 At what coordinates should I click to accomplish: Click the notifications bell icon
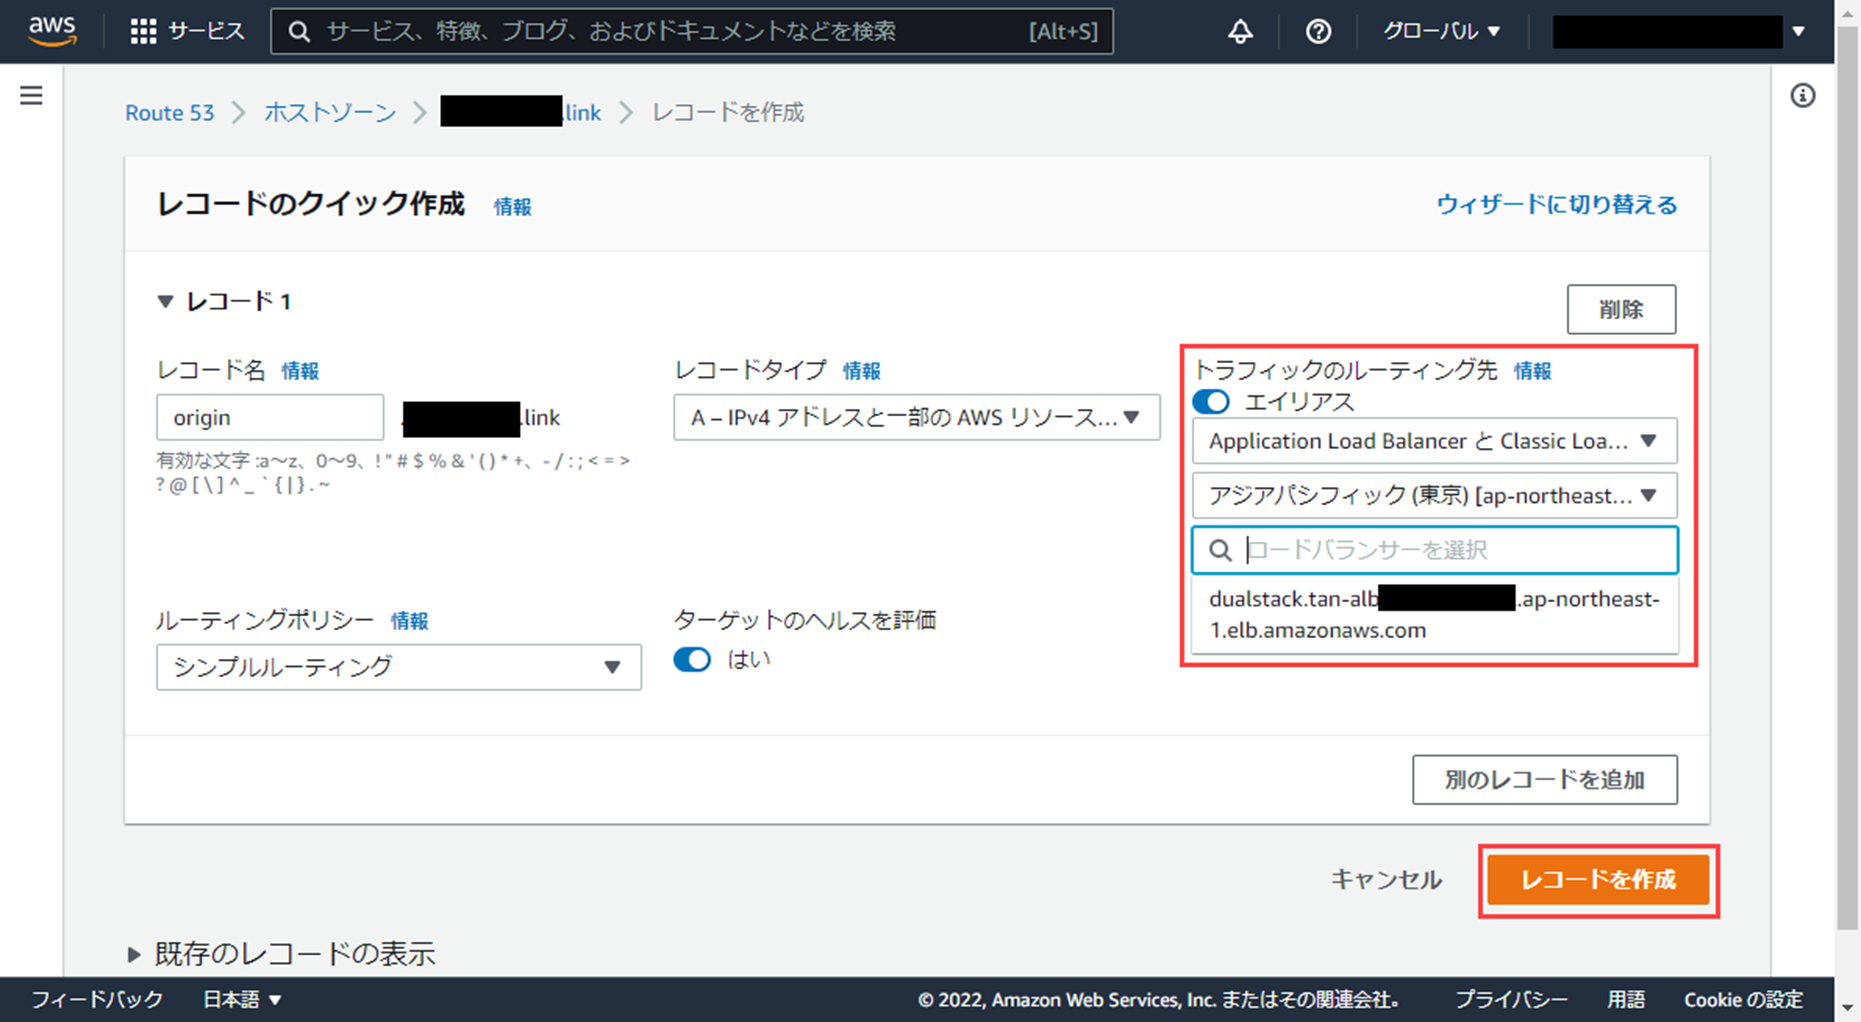1240,31
